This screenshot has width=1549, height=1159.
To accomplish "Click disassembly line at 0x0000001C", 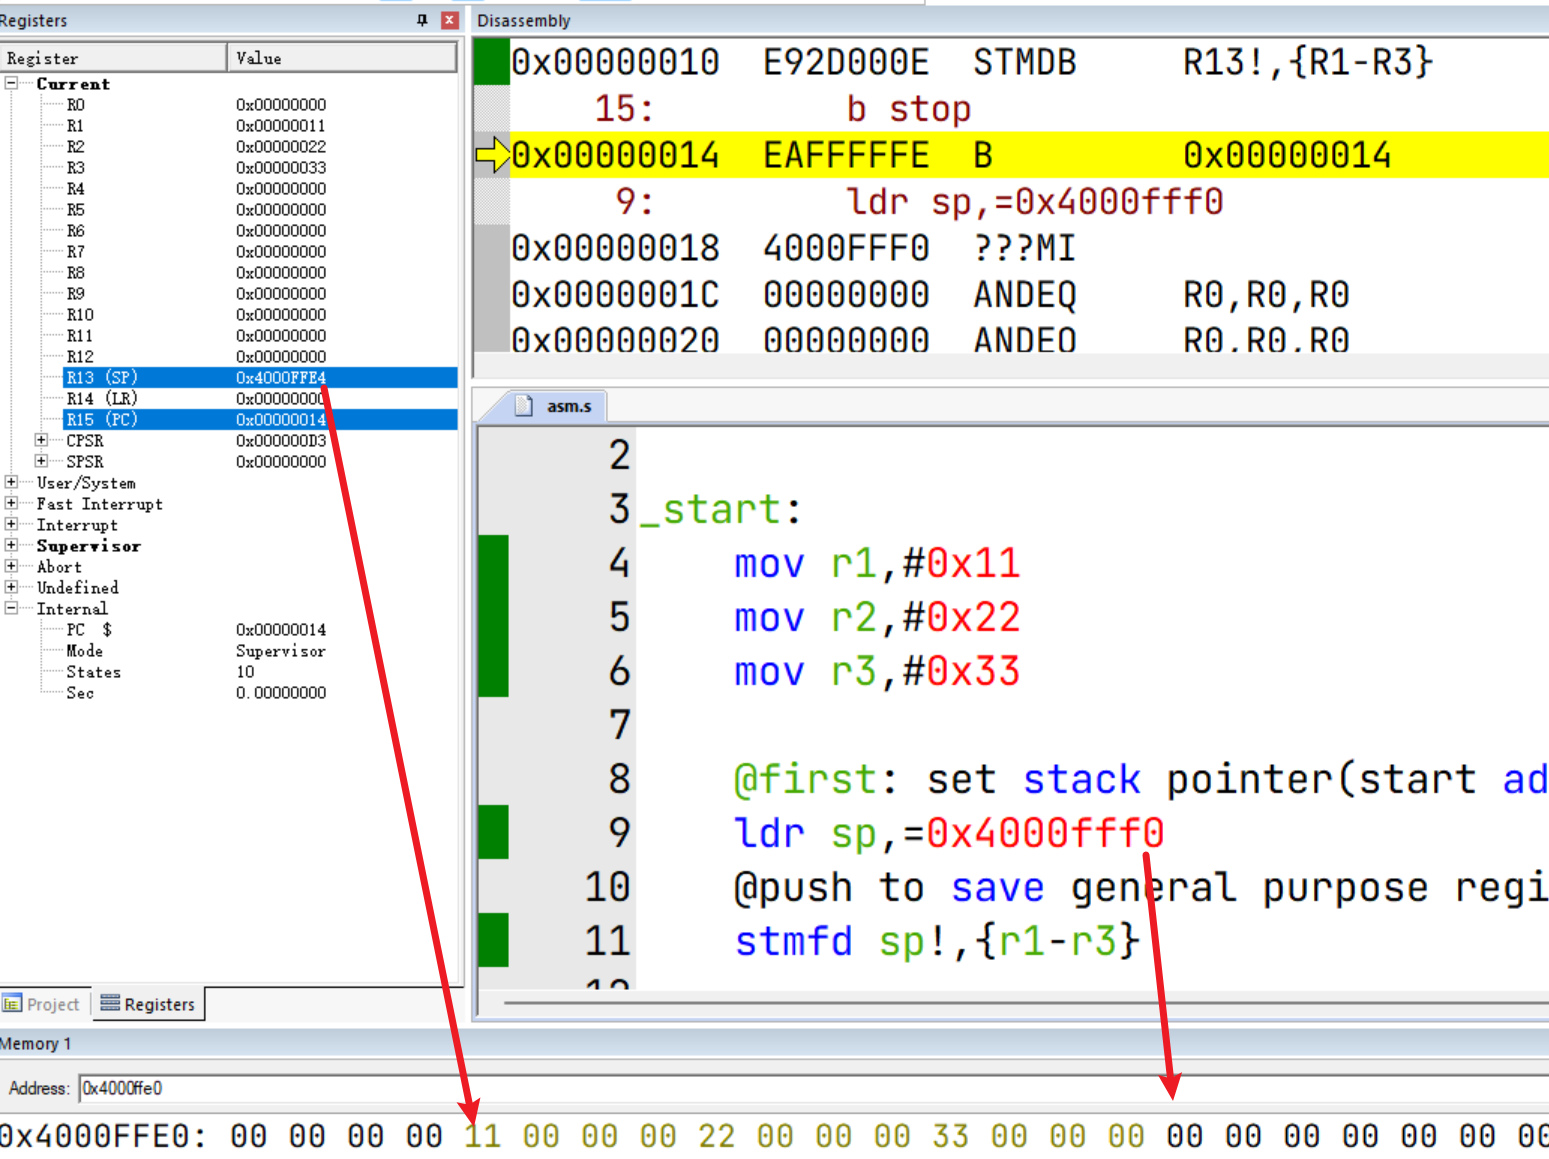I will tap(1029, 294).
